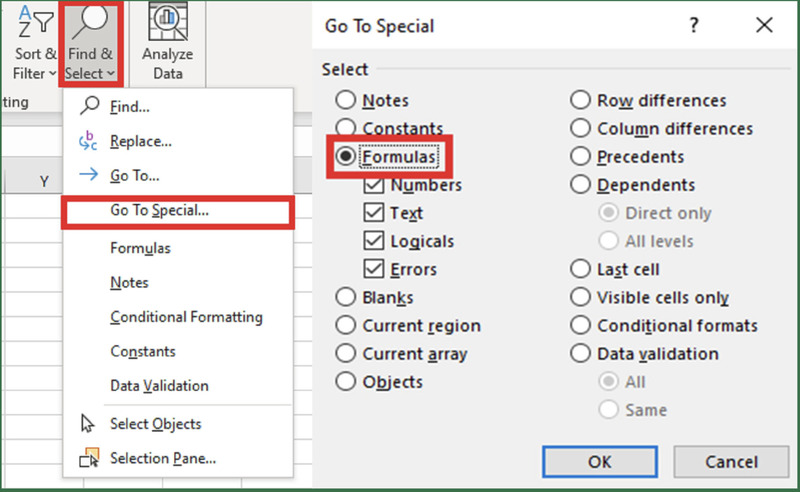This screenshot has width=800, height=492.
Task: Uncheck the Errors checkbox
Action: click(374, 268)
